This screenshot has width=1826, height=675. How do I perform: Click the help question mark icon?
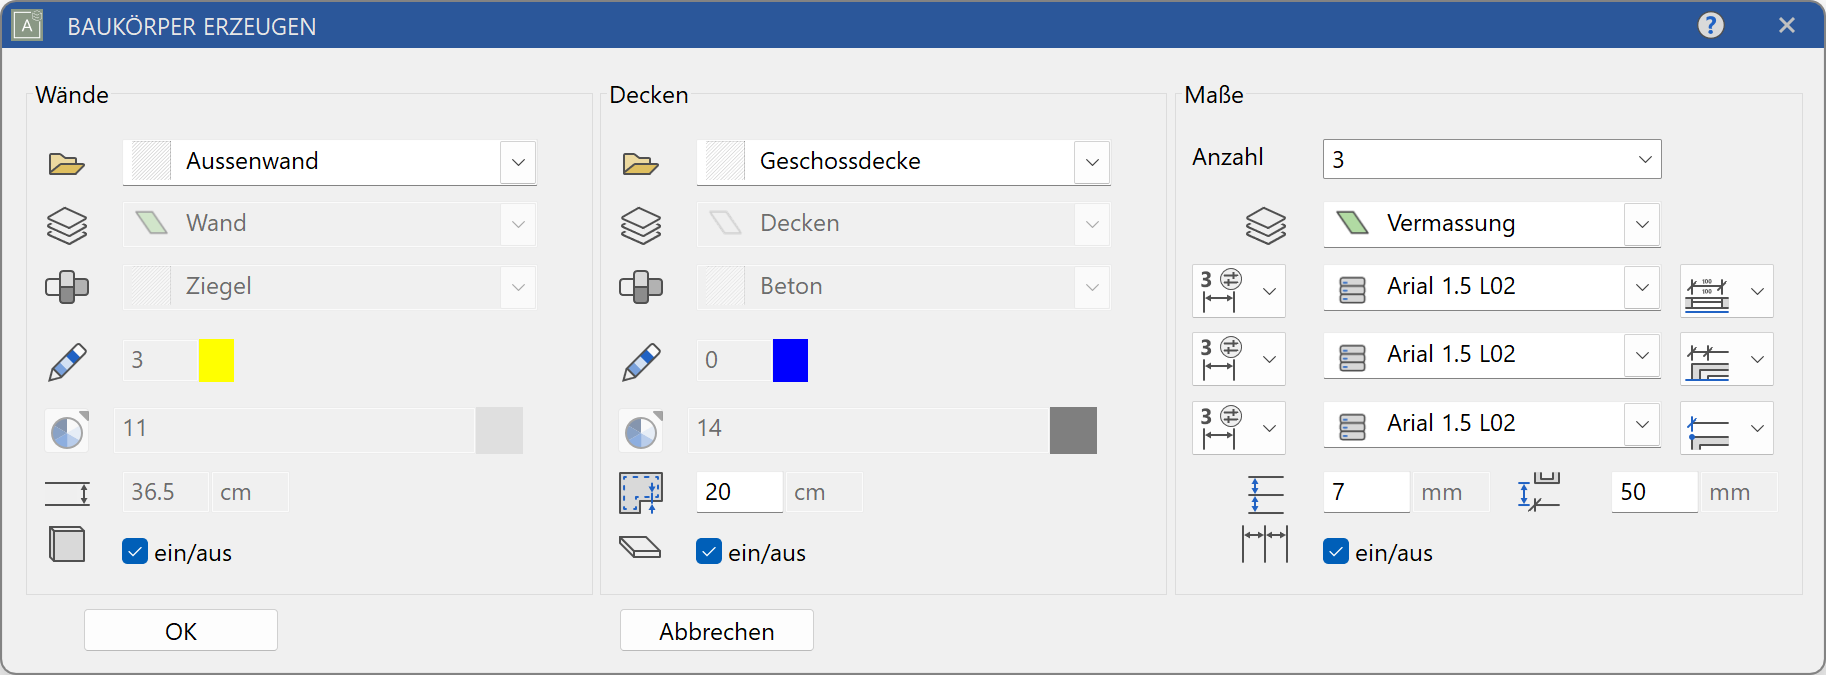pyautogui.click(x=1710, y=25)
